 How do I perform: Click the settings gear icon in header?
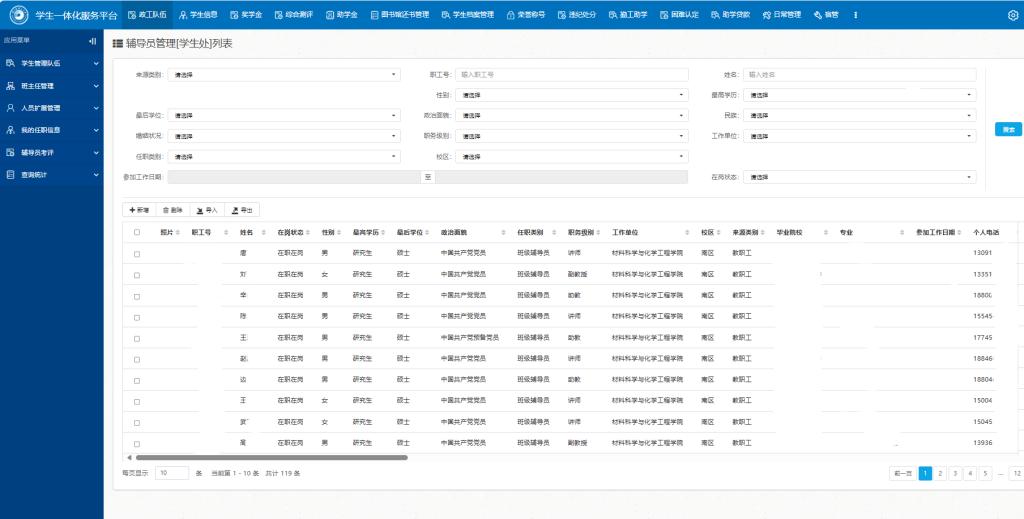tap(1011, 15)
